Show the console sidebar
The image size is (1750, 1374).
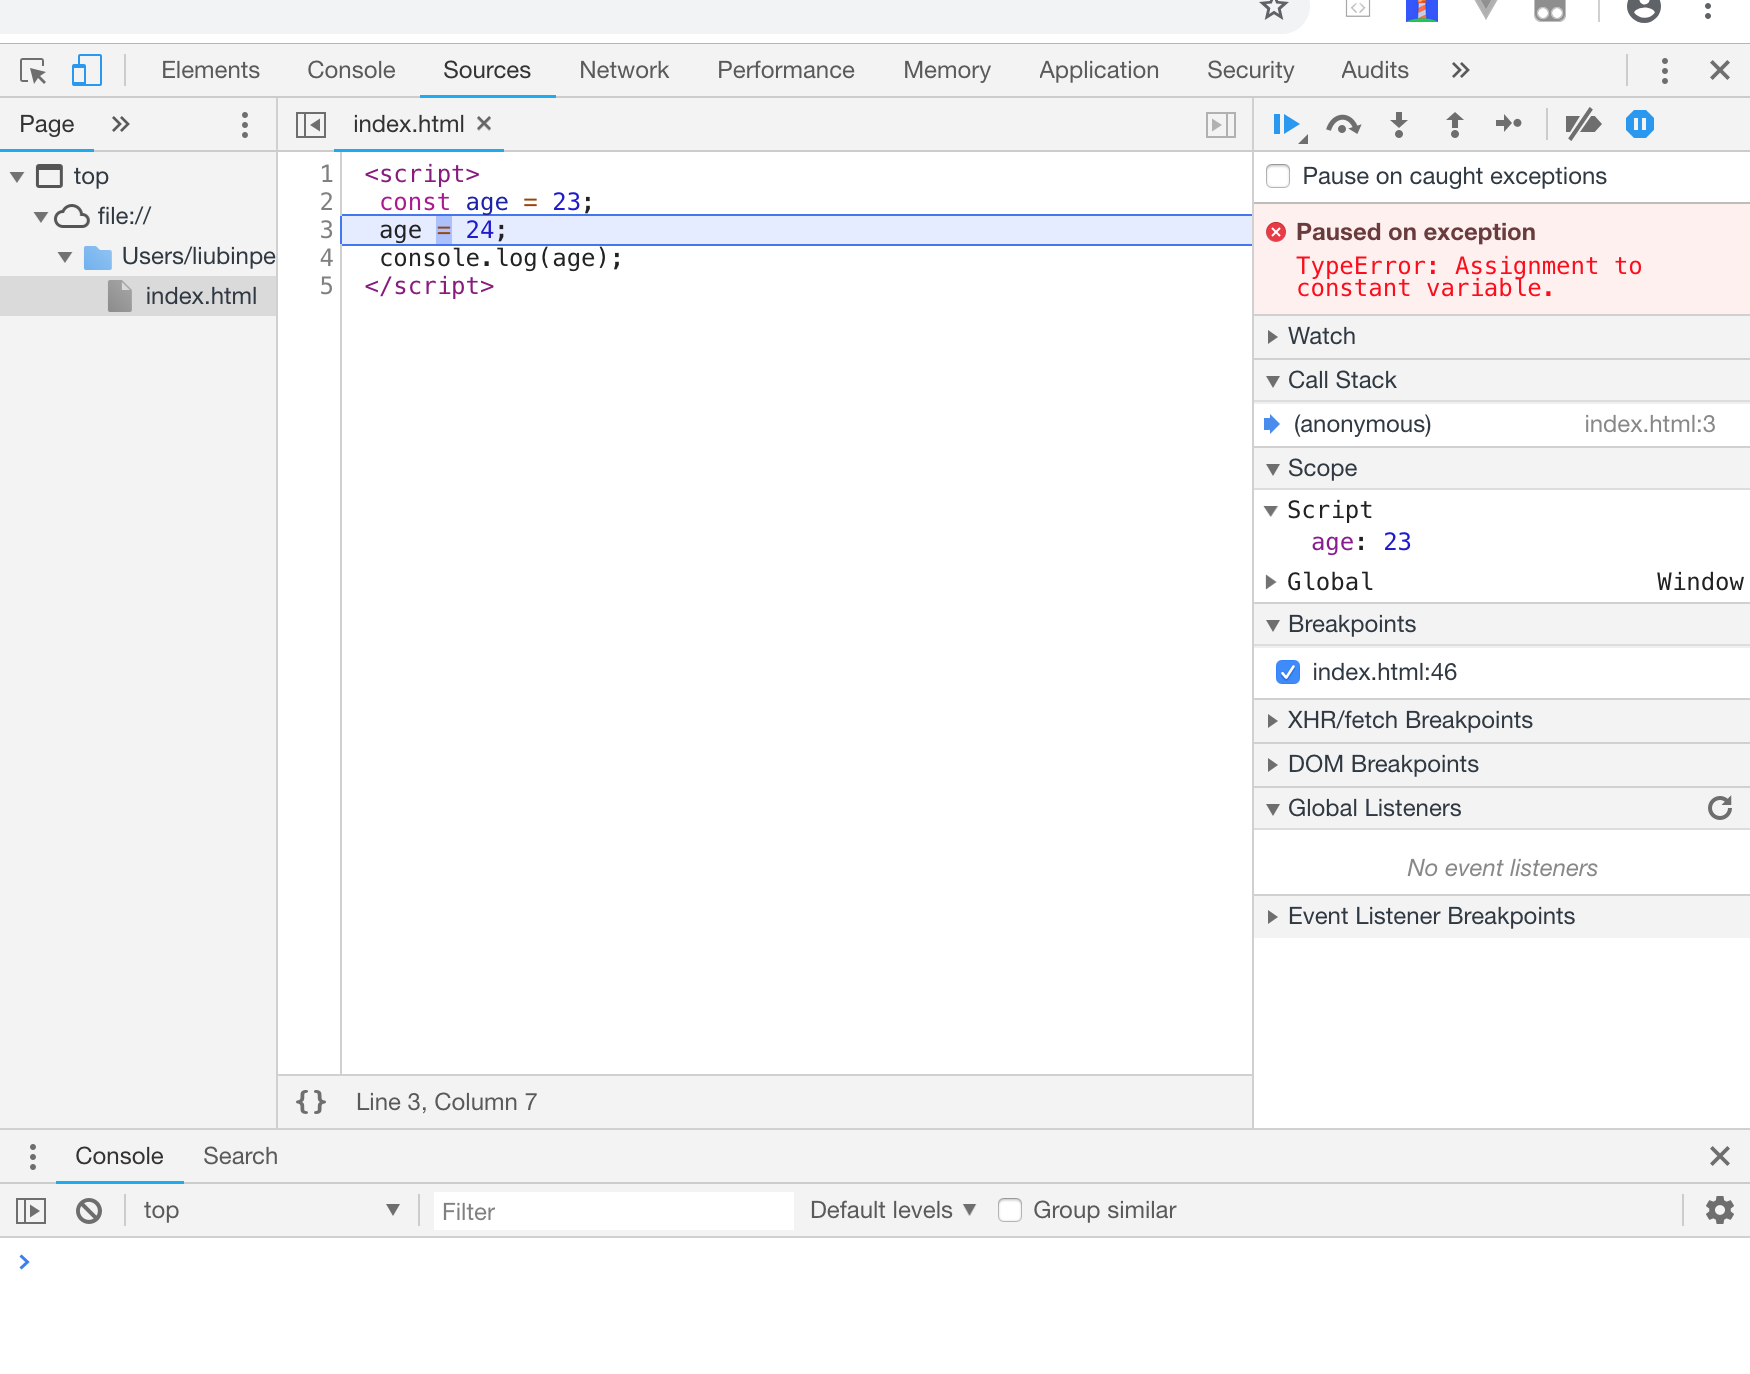pos(31,1211)
